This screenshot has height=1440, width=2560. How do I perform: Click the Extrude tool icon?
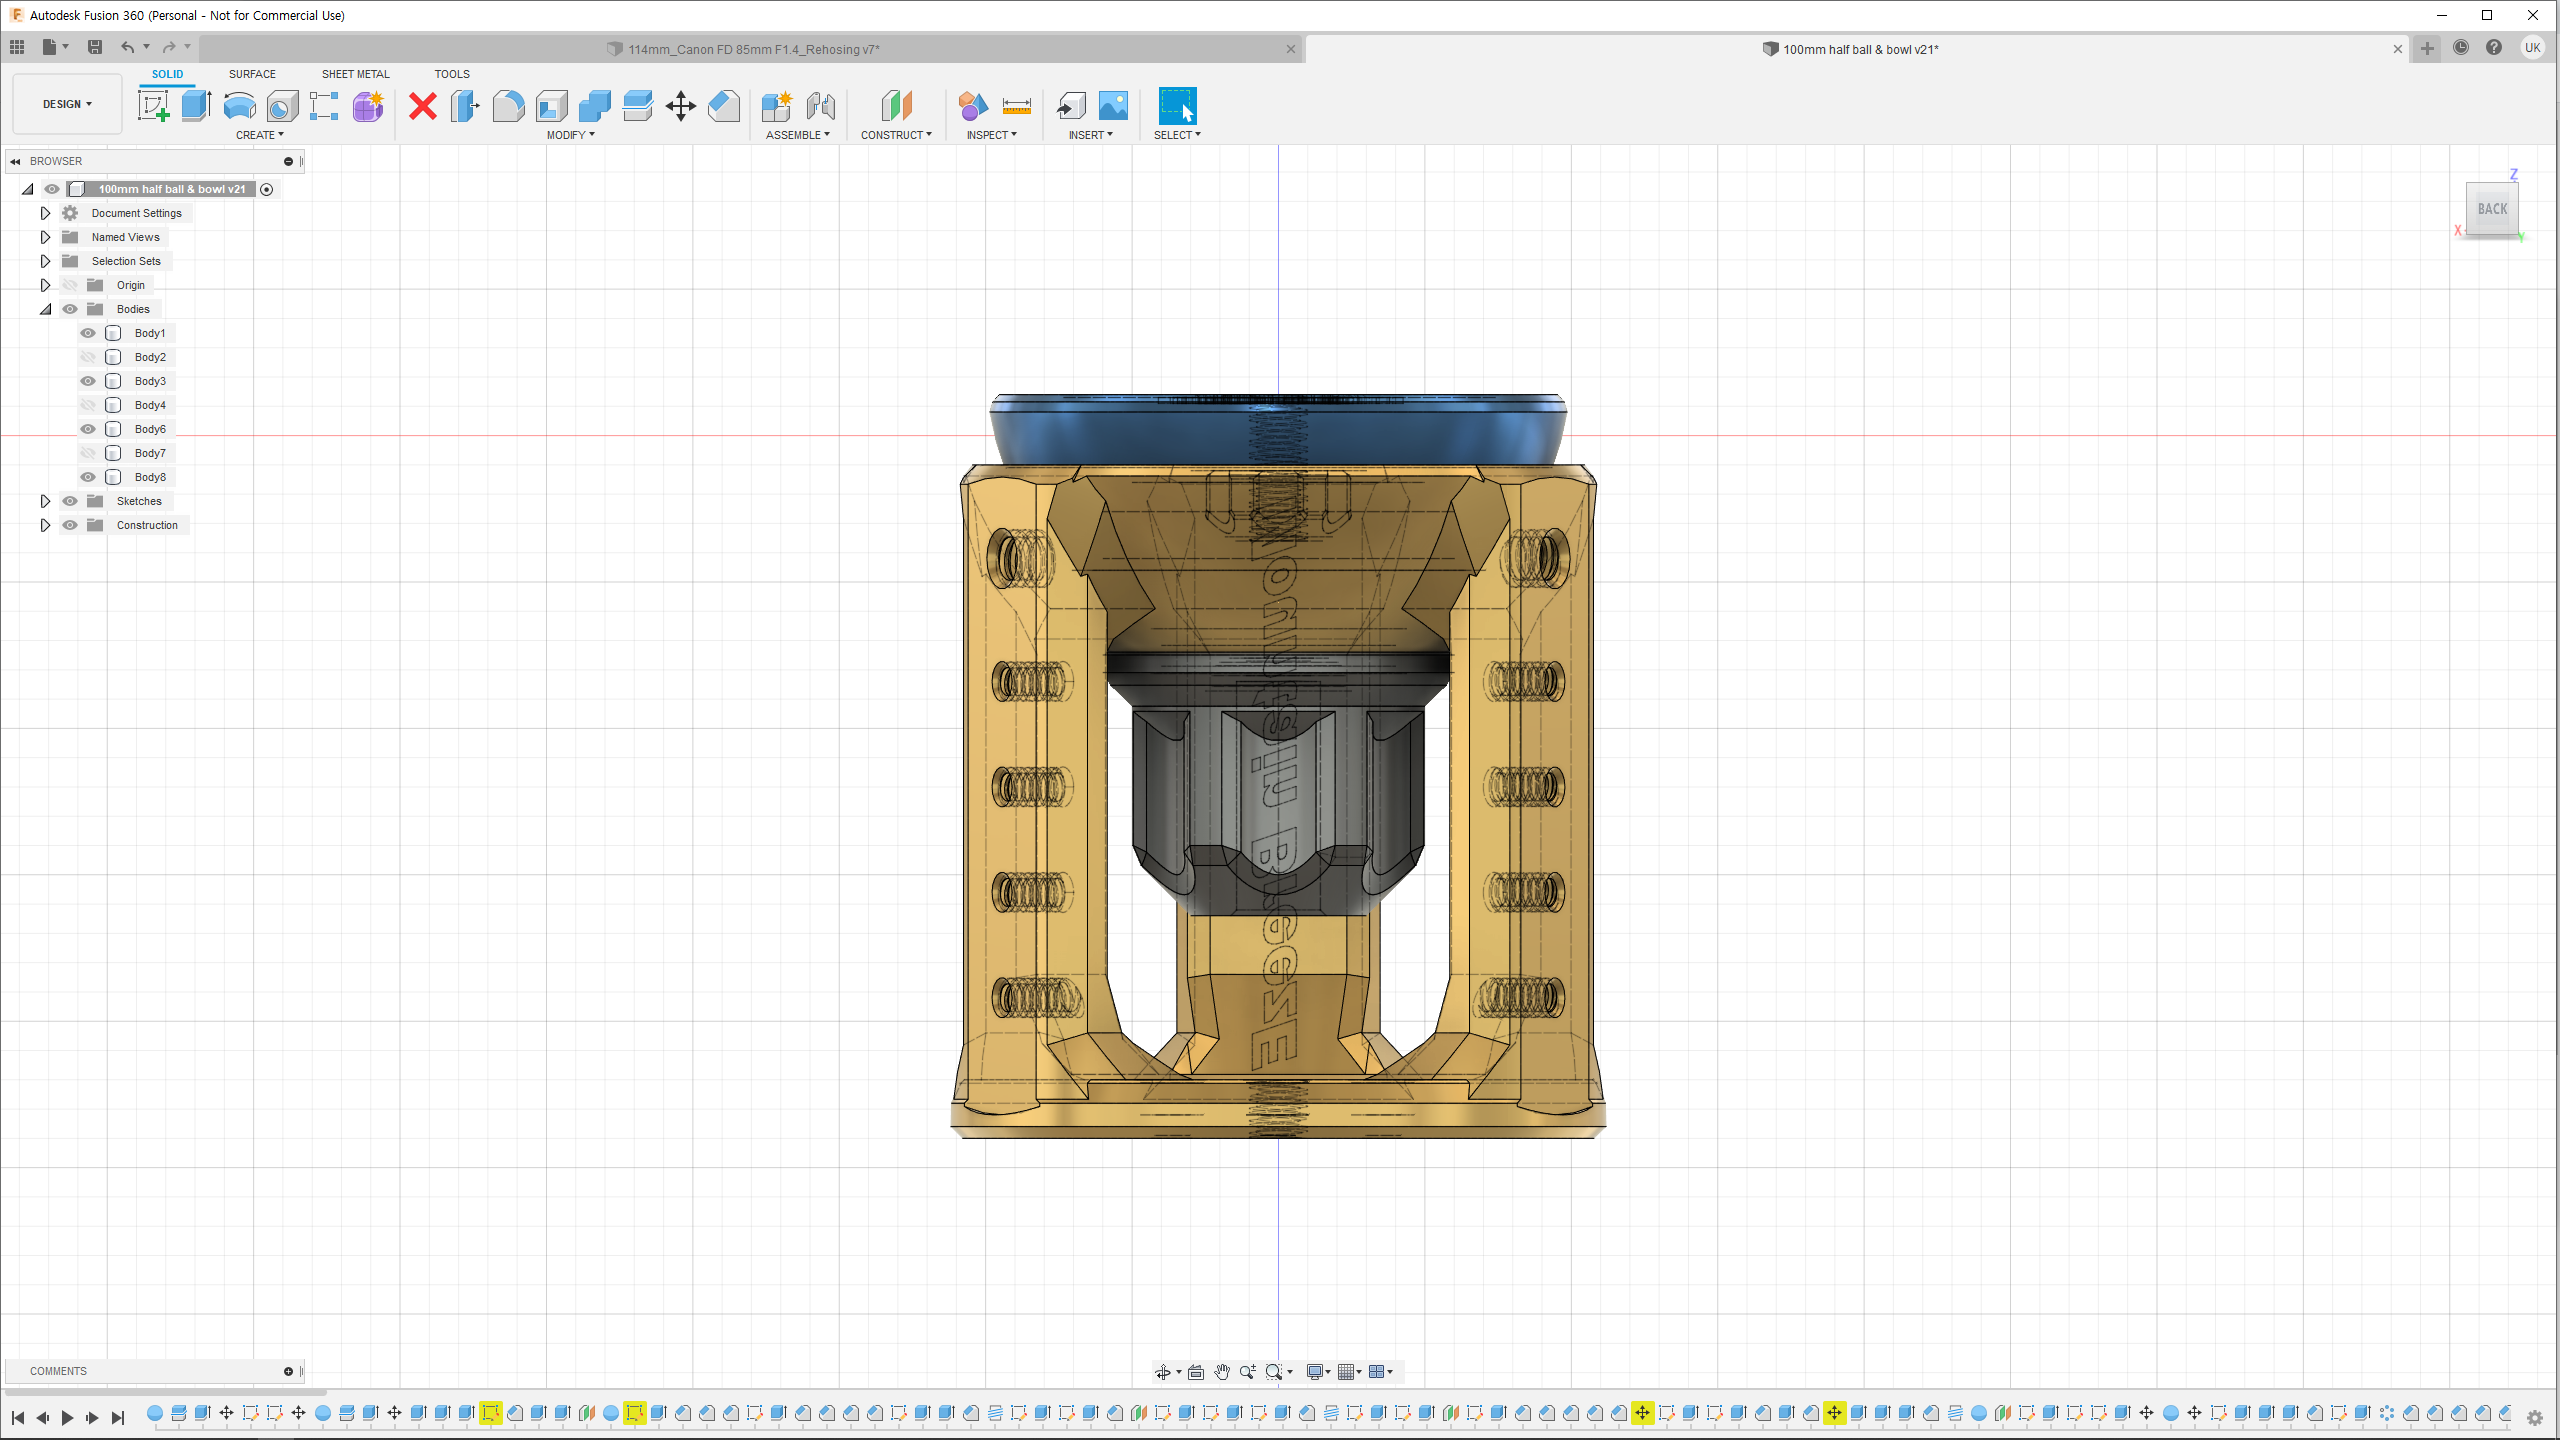coord(196,105)
